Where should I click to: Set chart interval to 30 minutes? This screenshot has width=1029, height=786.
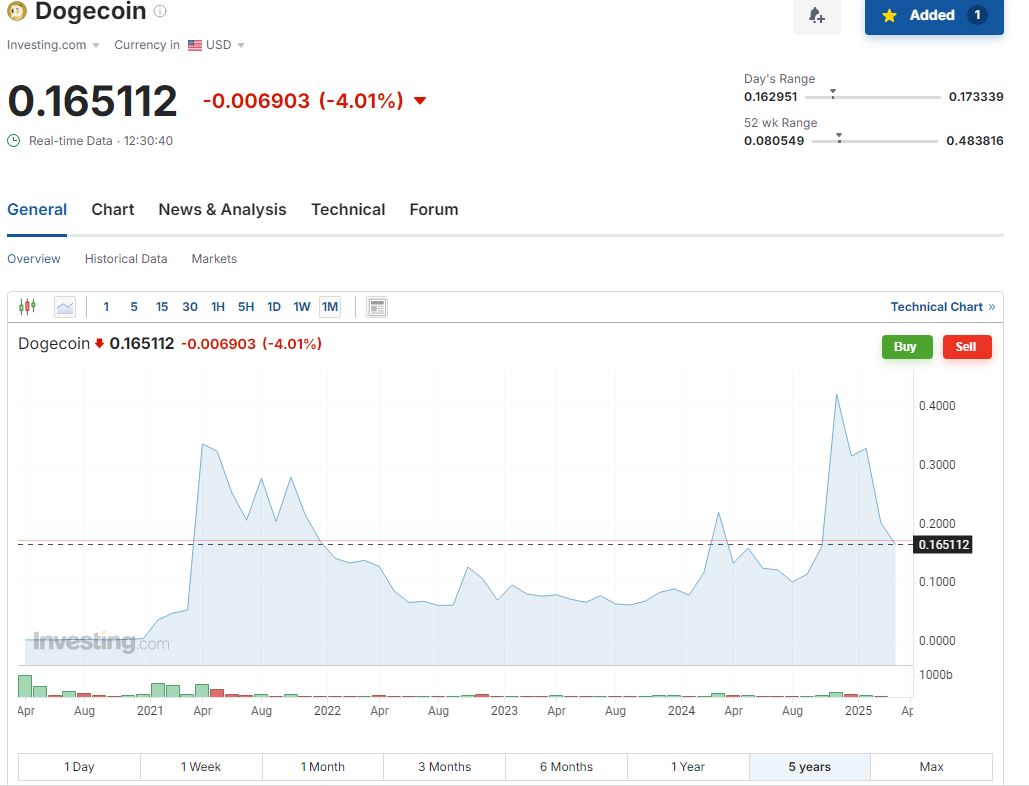coord(190,306)
